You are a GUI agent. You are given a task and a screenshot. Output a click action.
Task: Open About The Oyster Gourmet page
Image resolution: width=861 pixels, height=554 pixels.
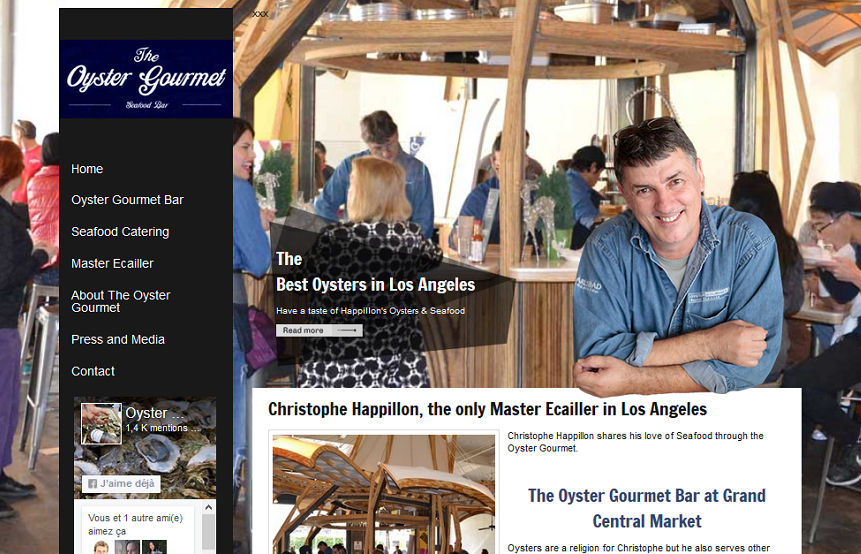coord(121,301)
